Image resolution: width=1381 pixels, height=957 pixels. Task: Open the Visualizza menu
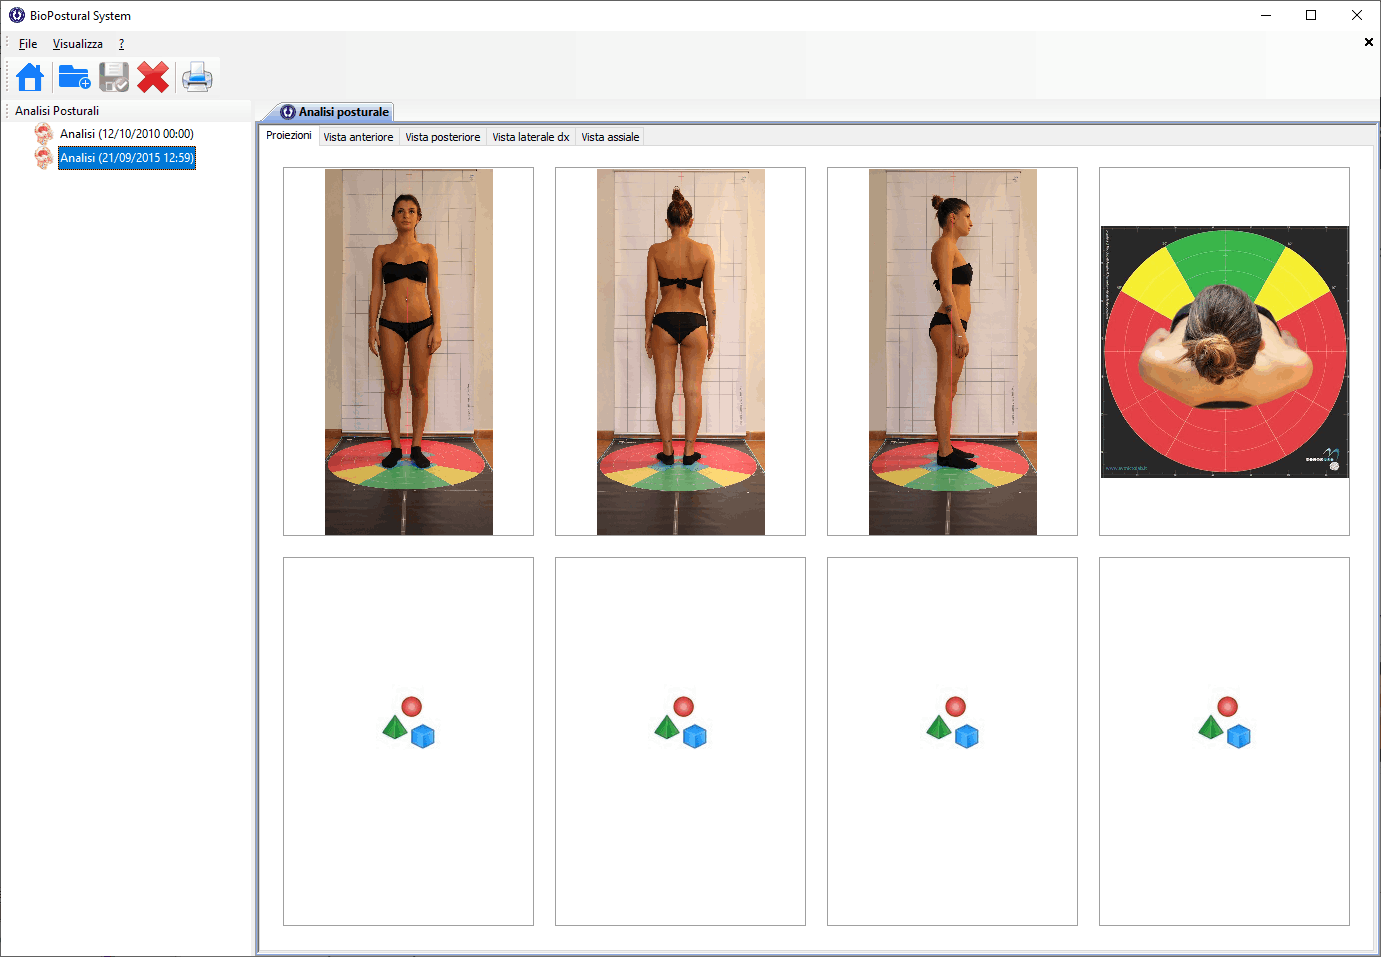(77, 44)
